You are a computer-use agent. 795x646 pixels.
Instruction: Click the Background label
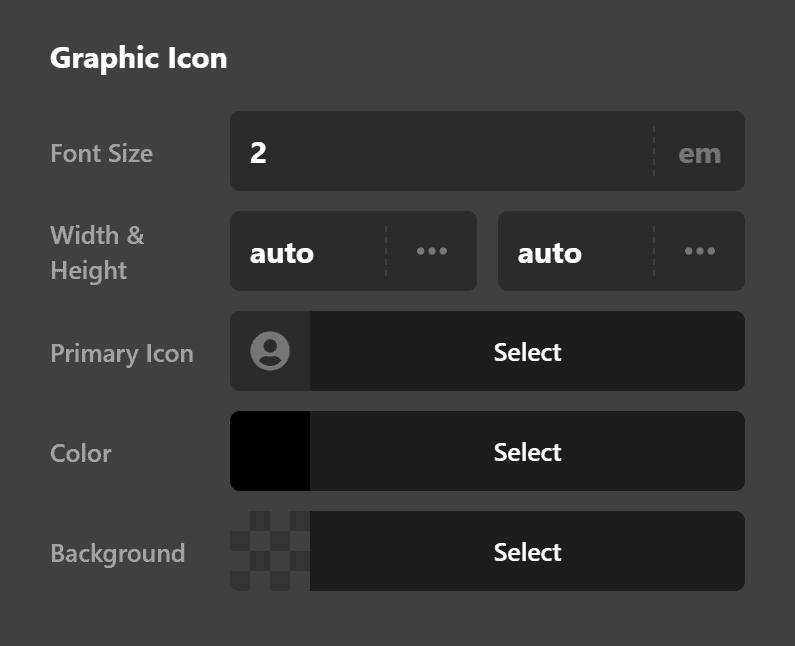[118, 553]
